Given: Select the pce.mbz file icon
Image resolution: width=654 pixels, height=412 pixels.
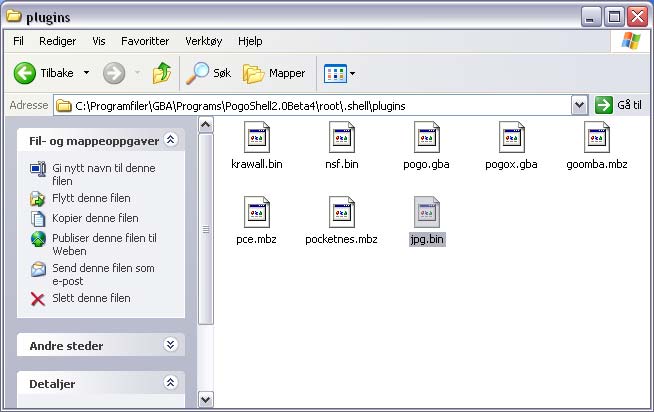Looking at the screenshot, I should pos(257,212).
